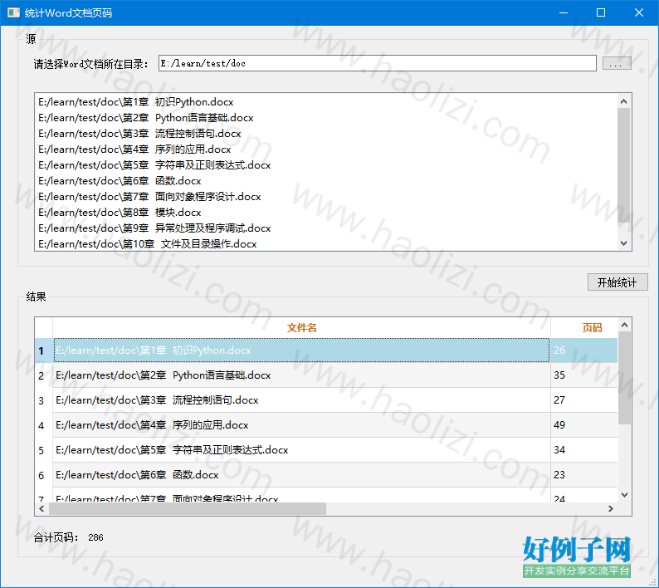Image resolution: width=659 pixels, height=588 pixels.
Task: Click the results horizontal scroll-left arrow
Action: pyautogui.click(x=42, y=509)
